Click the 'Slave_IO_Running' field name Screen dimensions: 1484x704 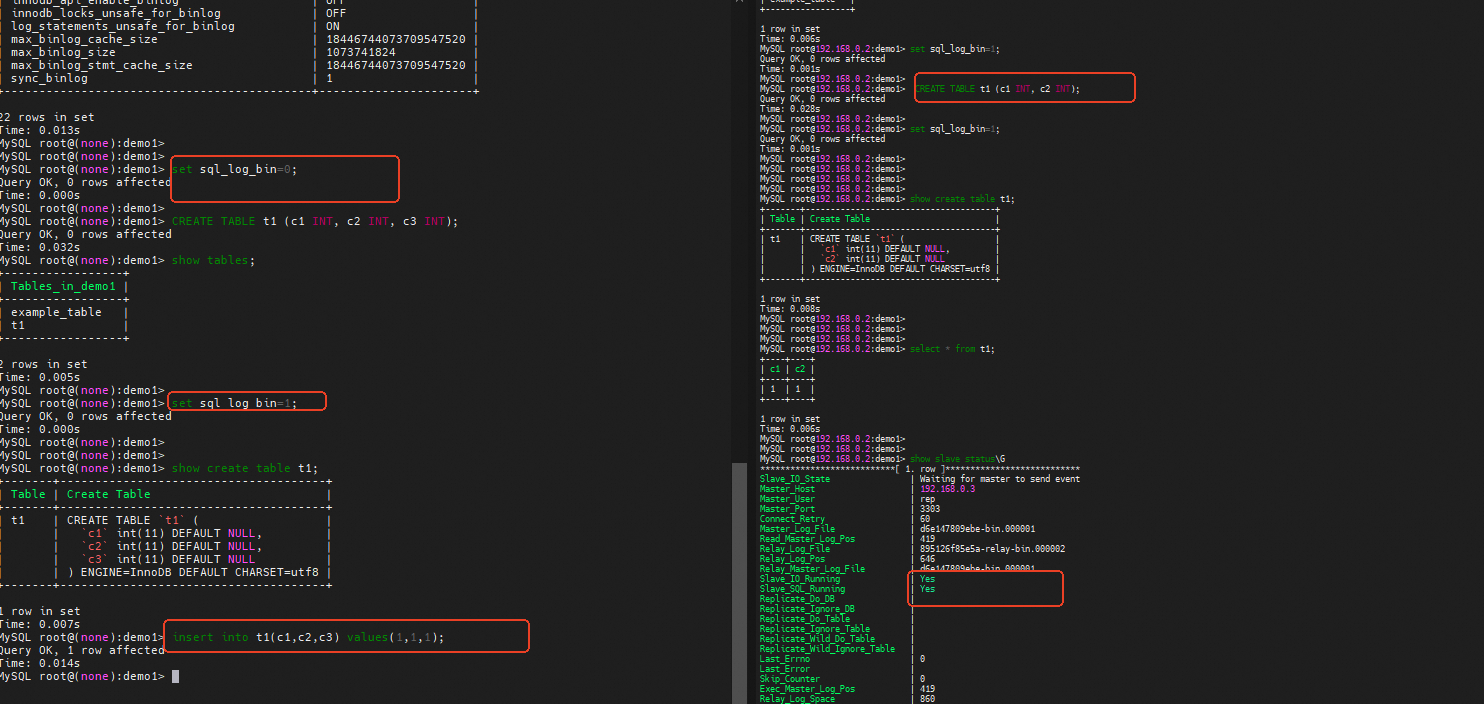pos(800,579)
